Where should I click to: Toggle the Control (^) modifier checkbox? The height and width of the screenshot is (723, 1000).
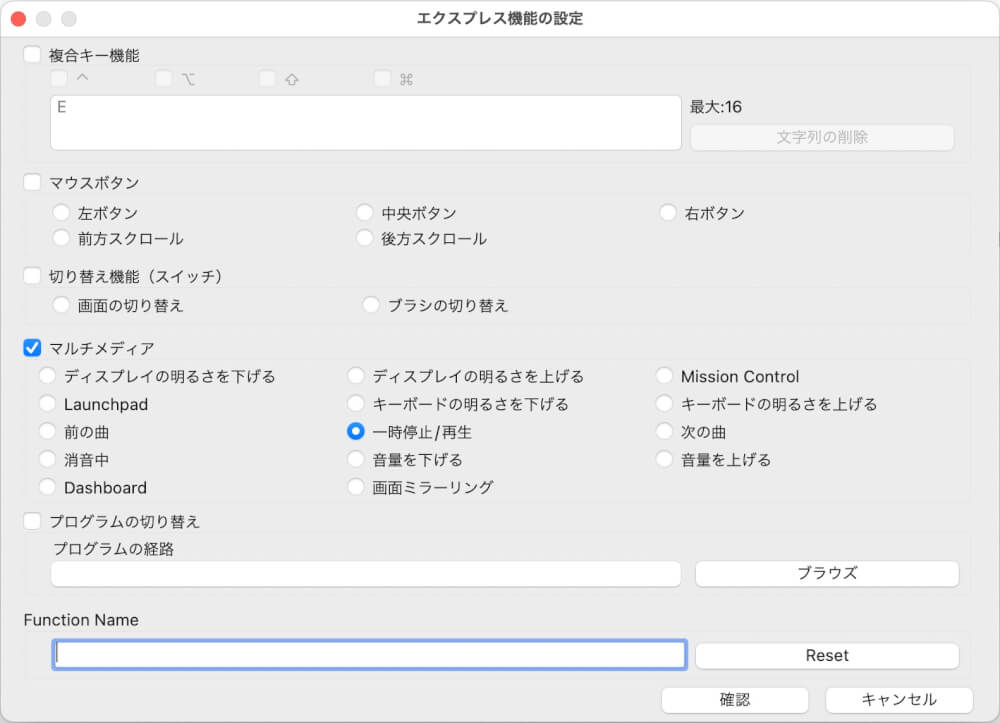pos(59,78)
